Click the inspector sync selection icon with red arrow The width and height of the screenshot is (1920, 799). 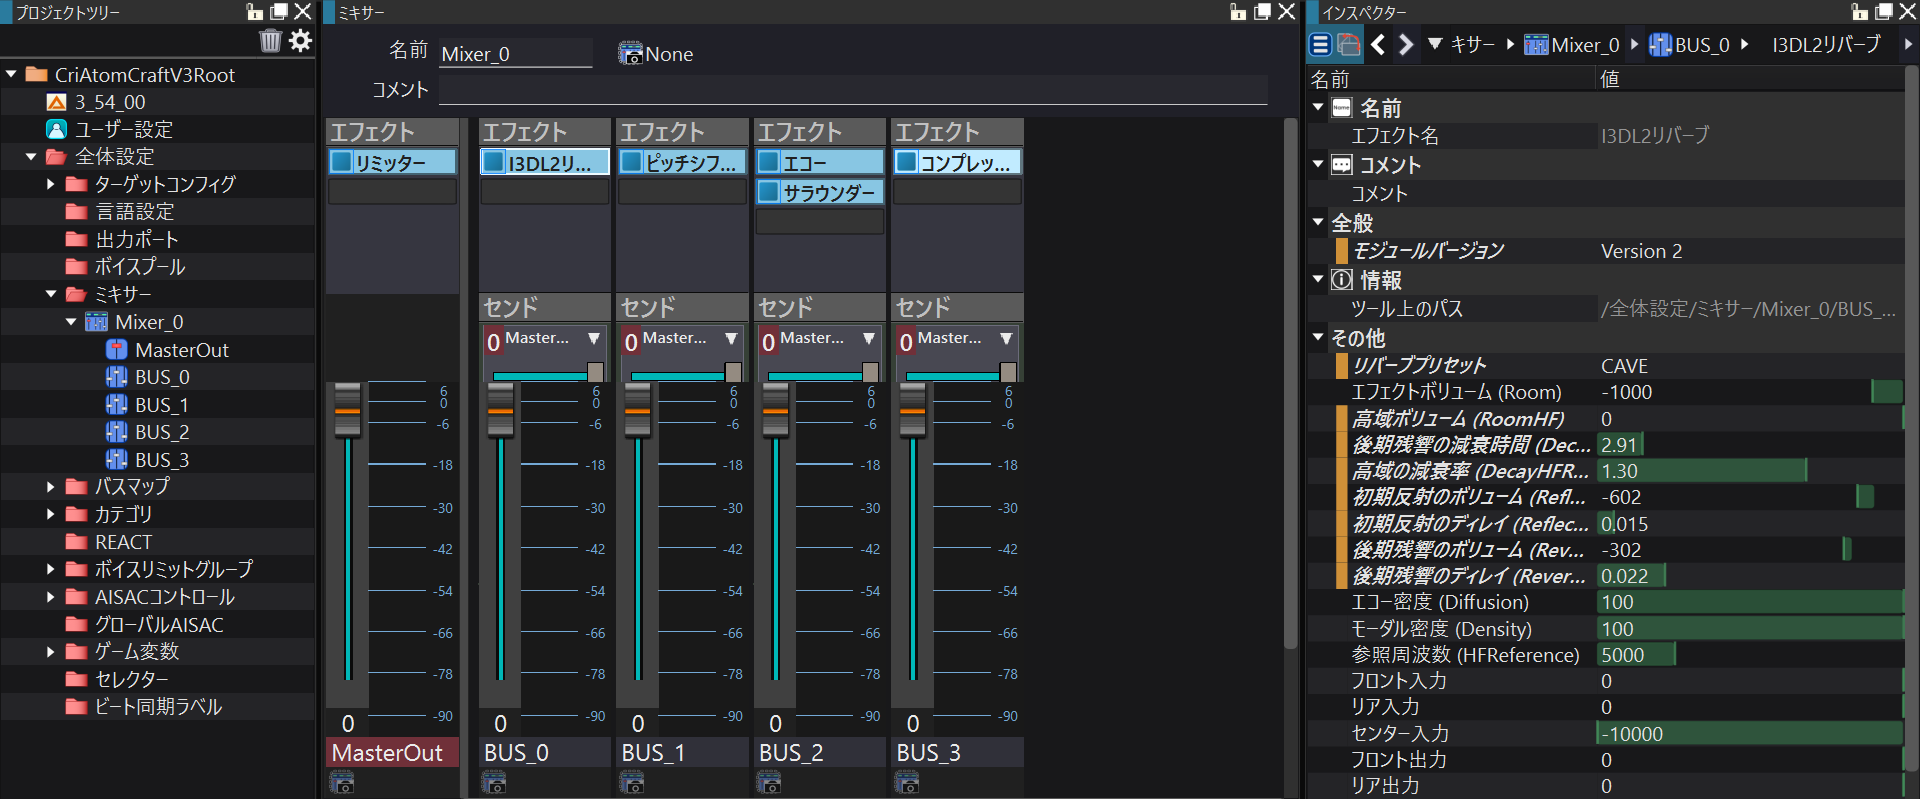pyautogui.click(x=1349, y=44)
